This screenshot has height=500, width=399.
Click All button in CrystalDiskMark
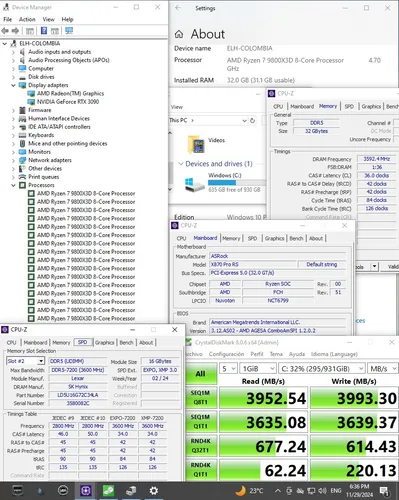point(201,374)
